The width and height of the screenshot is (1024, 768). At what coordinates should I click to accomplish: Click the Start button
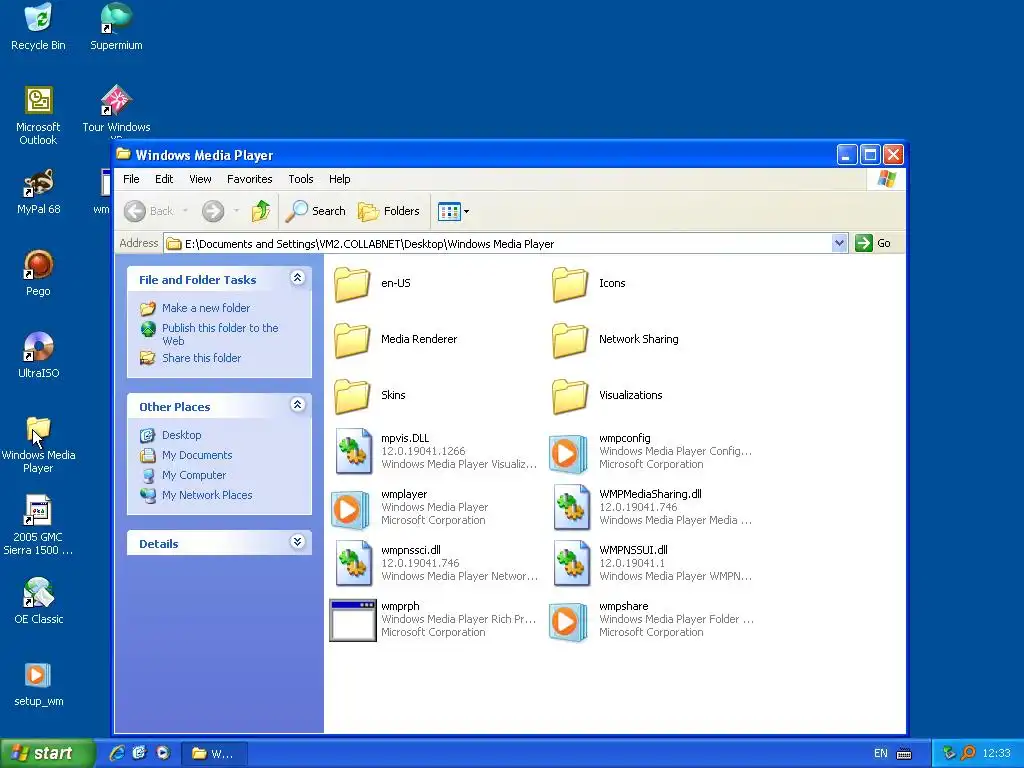click(48, 753)
